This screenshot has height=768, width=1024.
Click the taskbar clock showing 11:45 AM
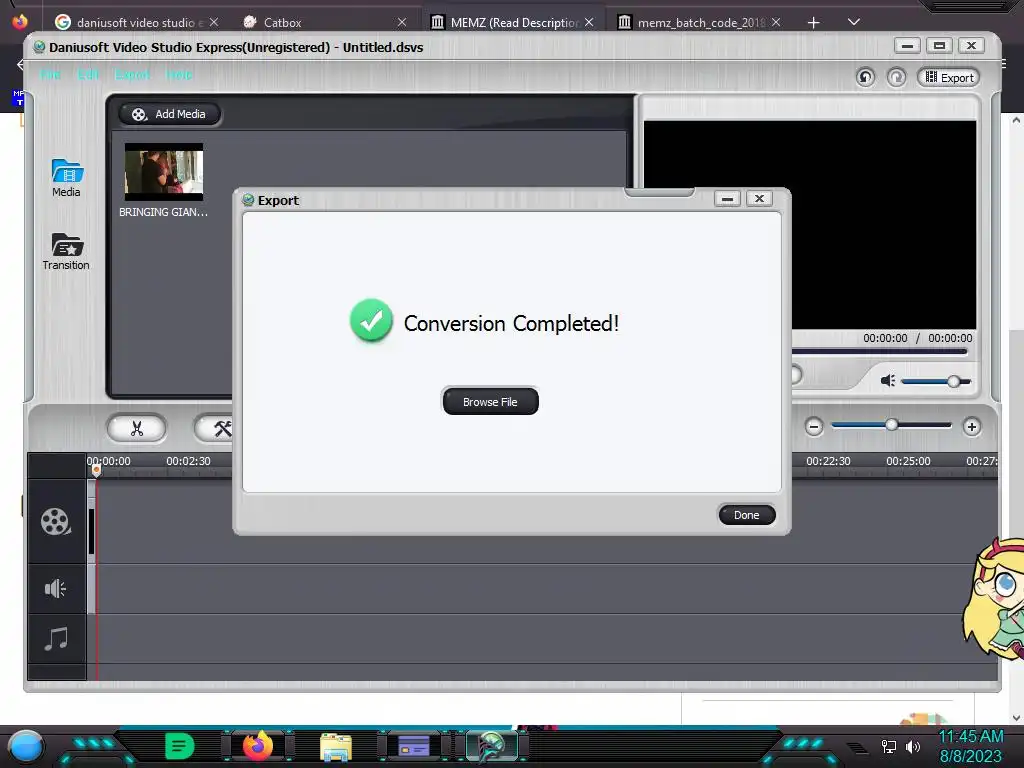tap(970, 737)
